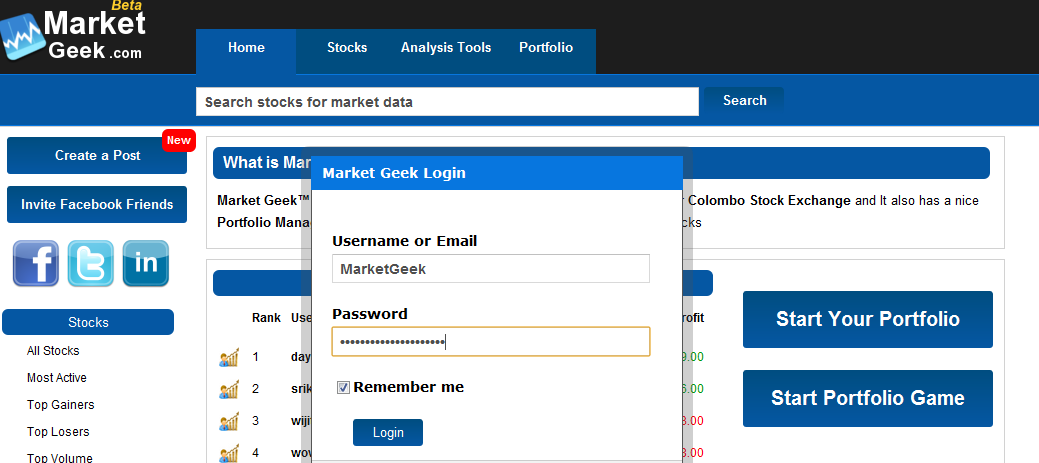Click the chart icon for rank 3
The height and width of the screenshot is (463, 1039).
(x=229, y=421)
